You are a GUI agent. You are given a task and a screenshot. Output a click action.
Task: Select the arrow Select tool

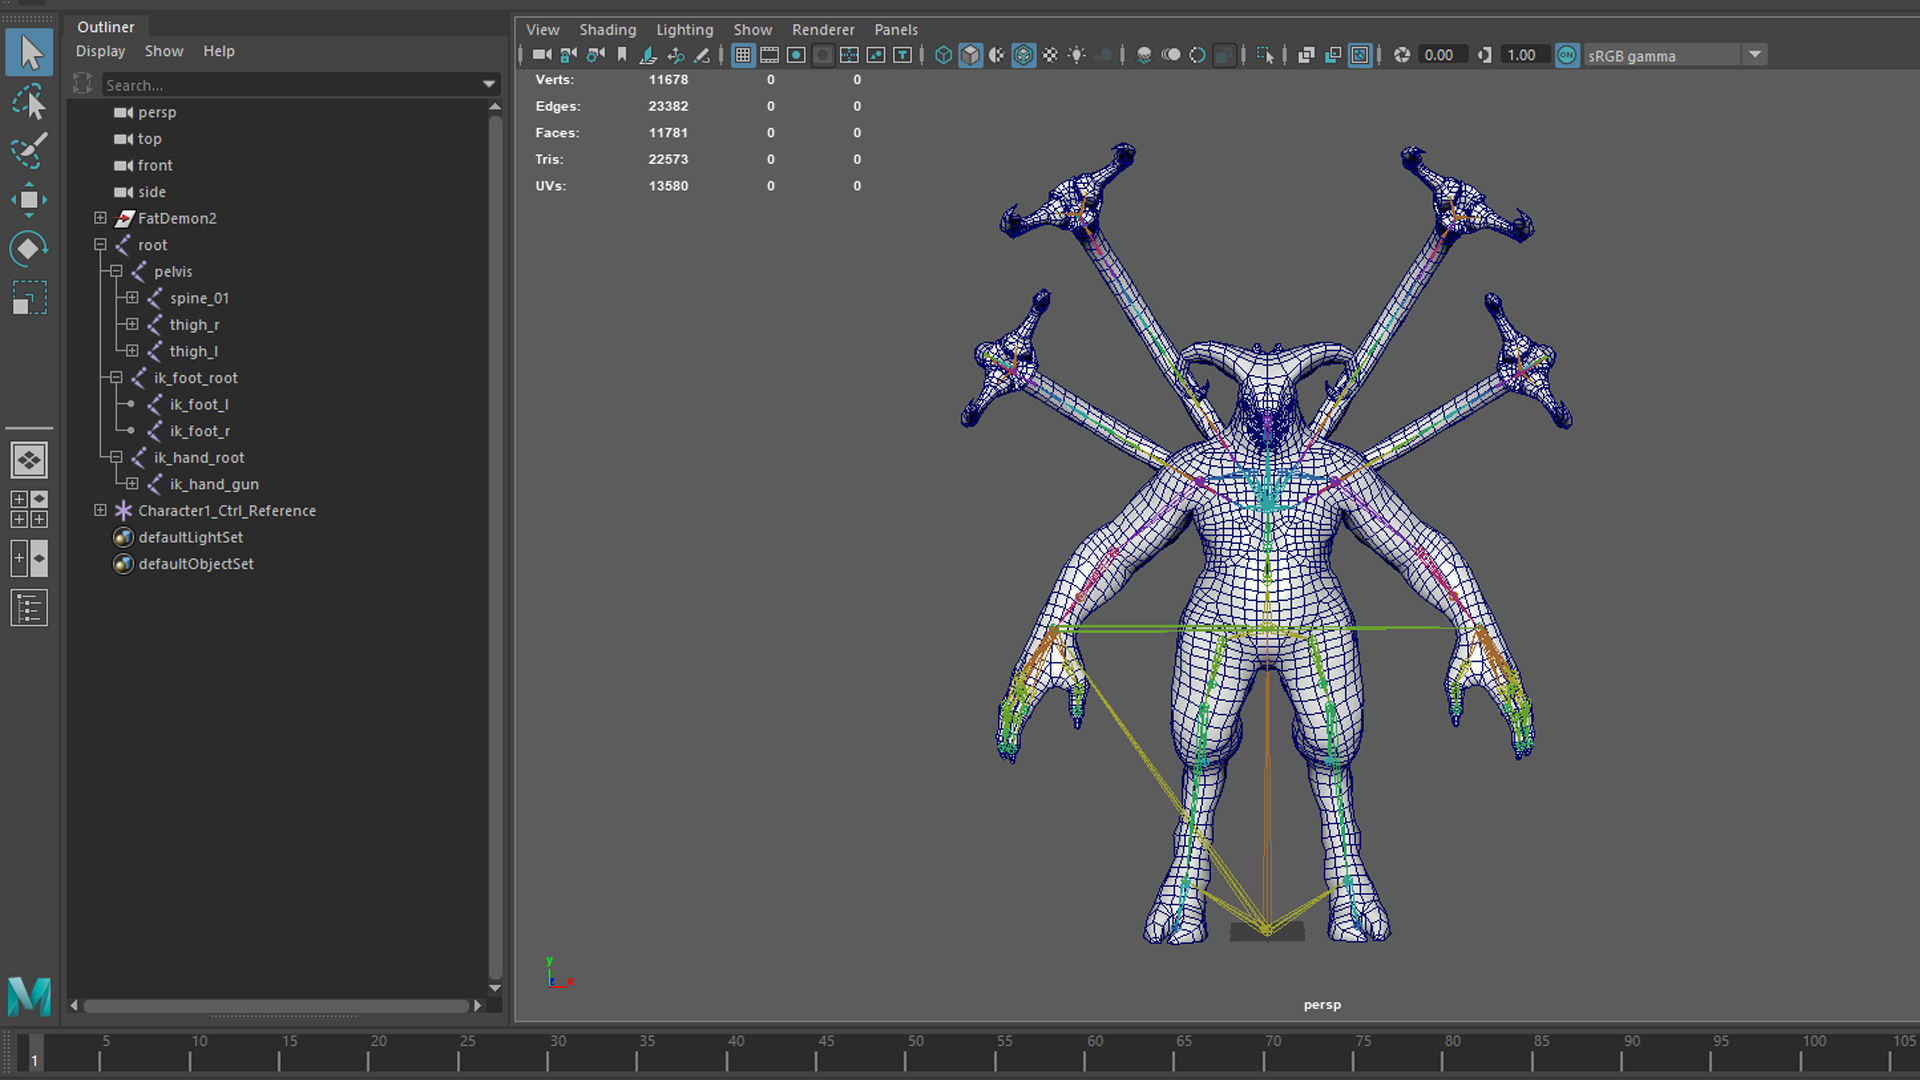pyautogui.click(x=29, y=52)
